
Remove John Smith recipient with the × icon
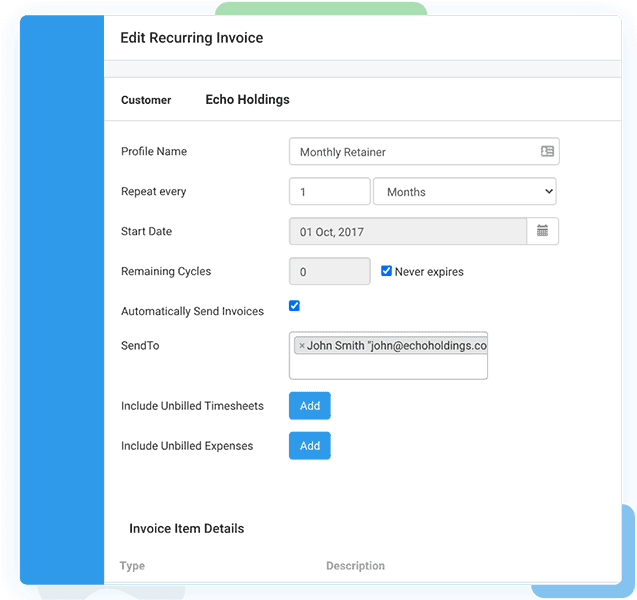pyautogui.click(x=302, y=346)
